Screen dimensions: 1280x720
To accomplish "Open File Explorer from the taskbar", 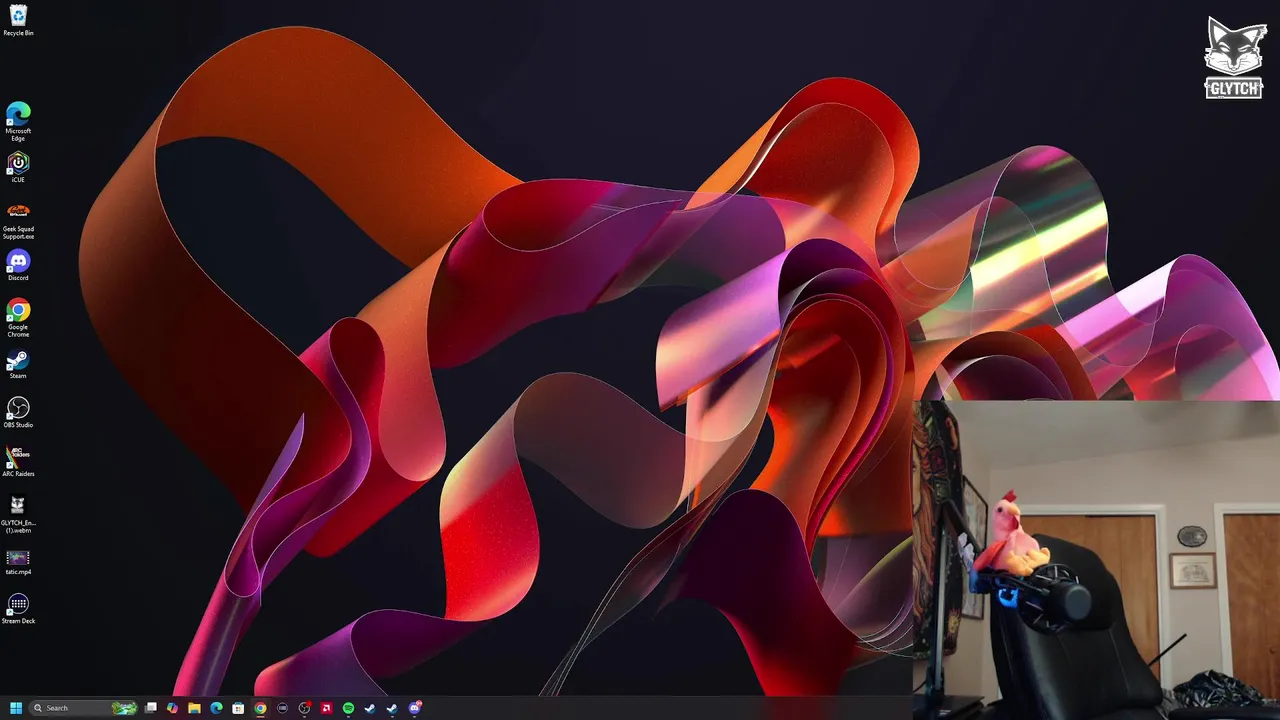I will click(194, 708).
